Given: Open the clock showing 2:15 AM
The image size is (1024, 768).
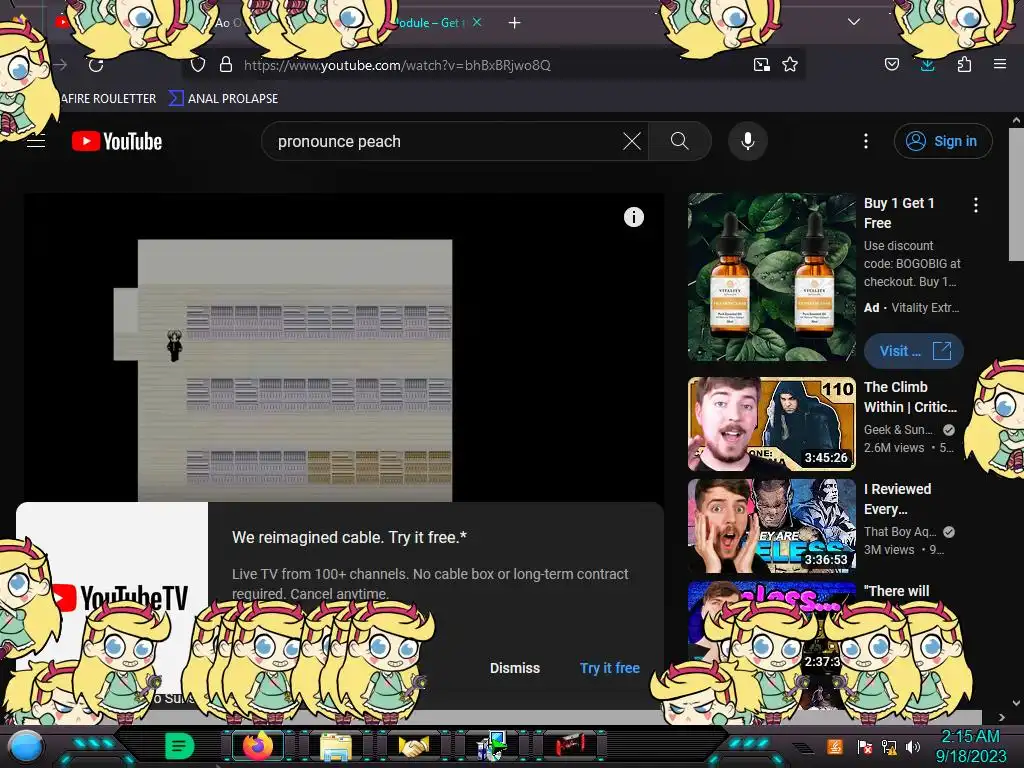Looking at the screenshot, I should [971, 746].
